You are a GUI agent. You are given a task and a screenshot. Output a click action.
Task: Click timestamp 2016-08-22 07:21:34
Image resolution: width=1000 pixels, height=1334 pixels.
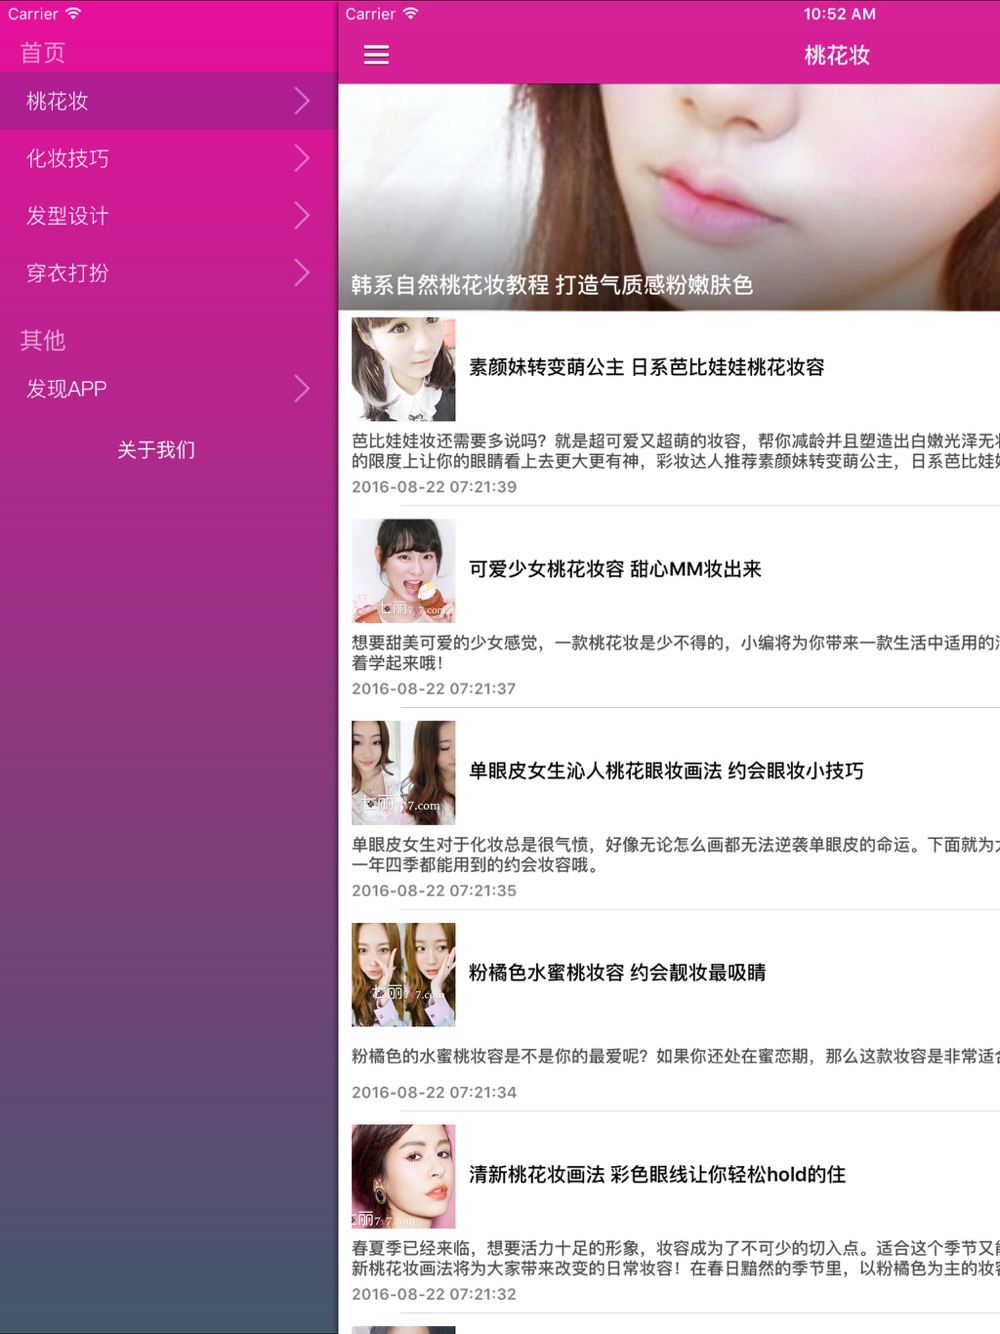click(x=434, y=1093)
